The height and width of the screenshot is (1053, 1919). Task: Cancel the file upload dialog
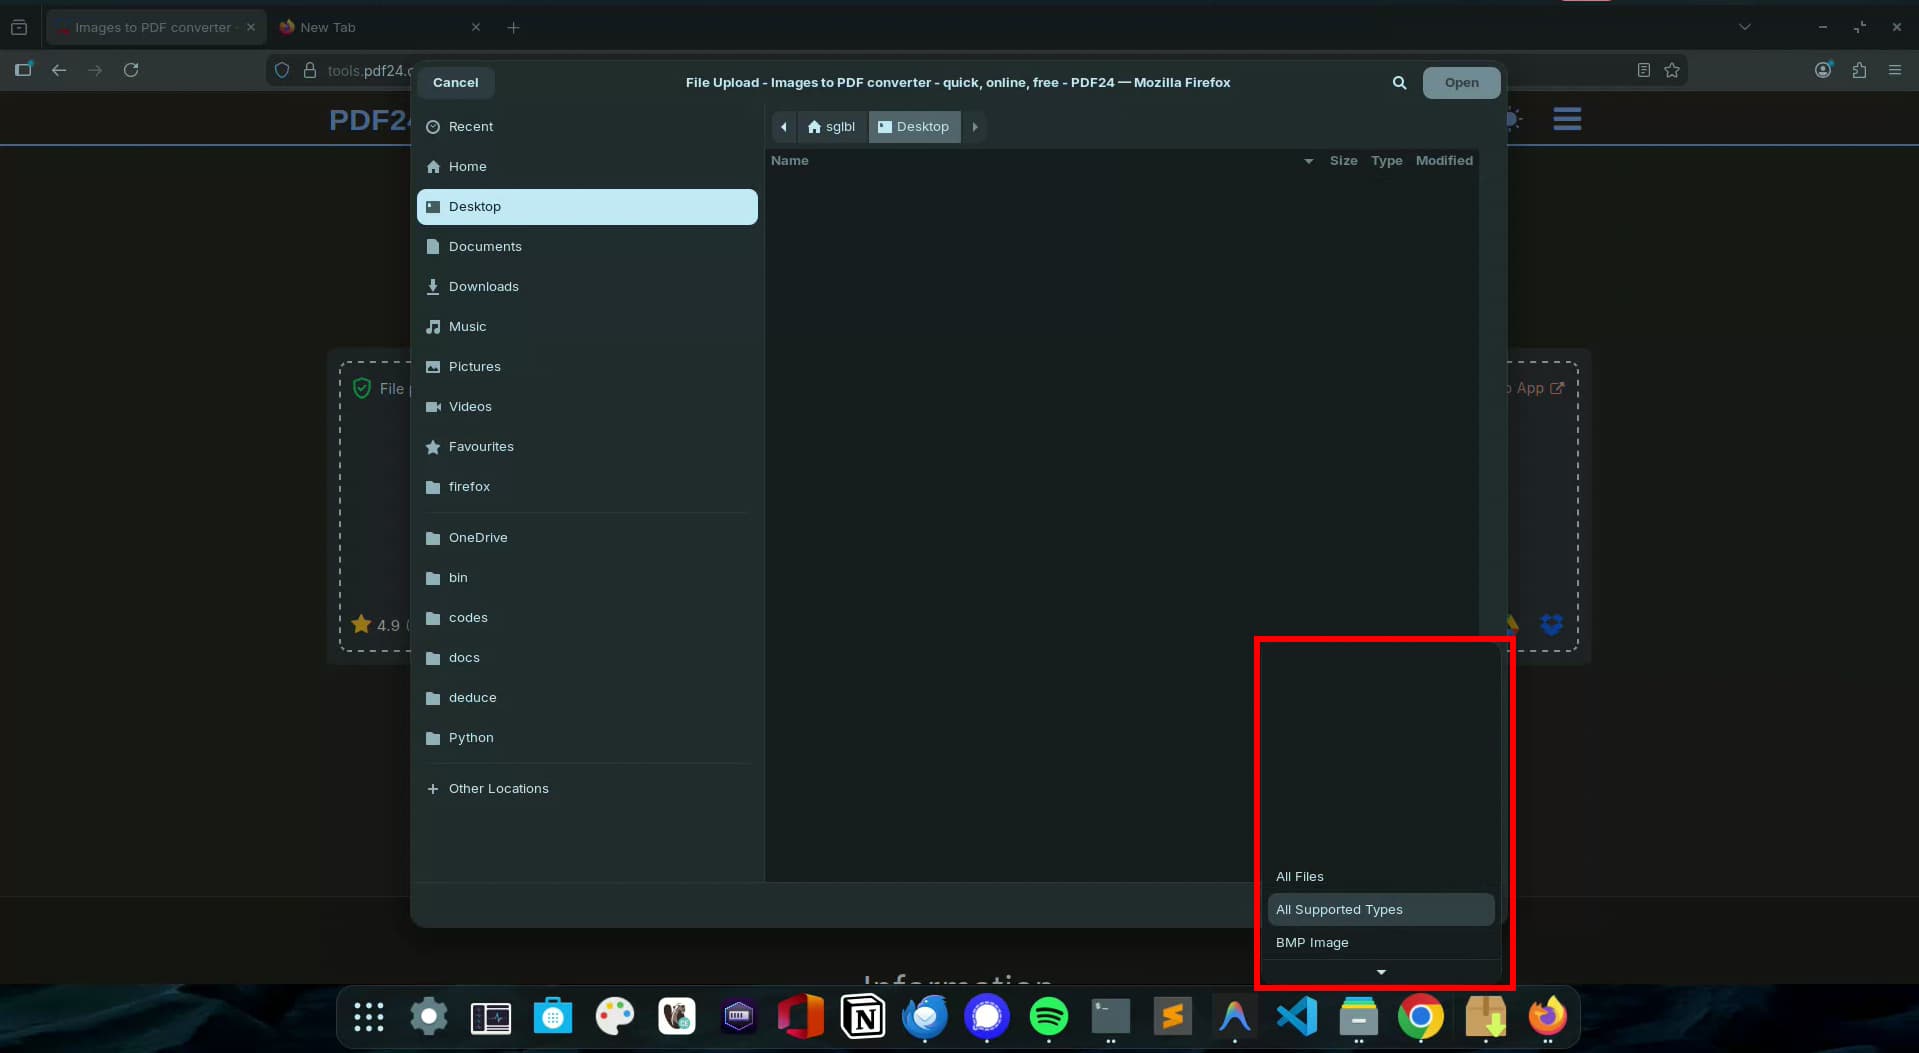(455, 83)
